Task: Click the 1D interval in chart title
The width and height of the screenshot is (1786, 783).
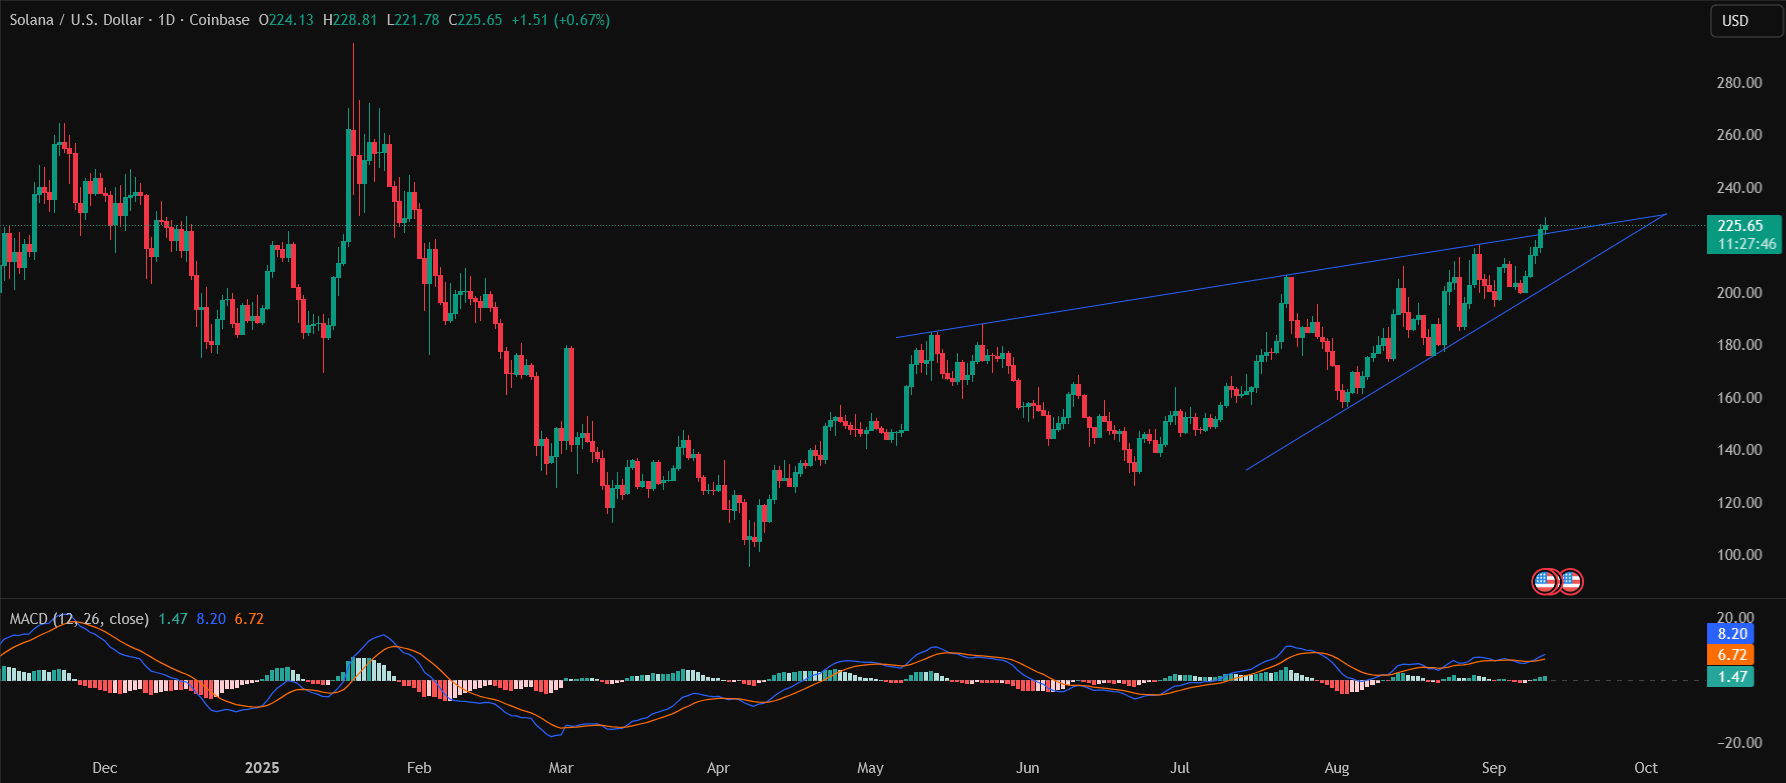Action: 166,20
